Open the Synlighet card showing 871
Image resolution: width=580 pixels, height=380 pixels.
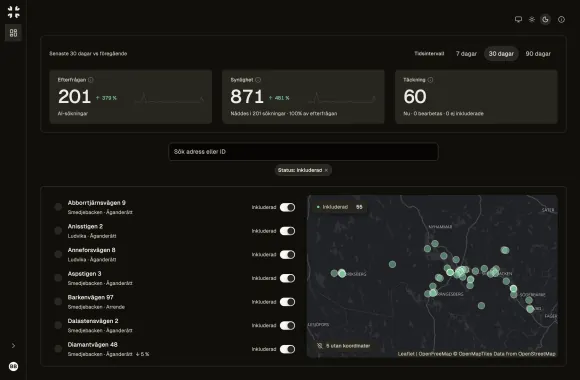303,97
